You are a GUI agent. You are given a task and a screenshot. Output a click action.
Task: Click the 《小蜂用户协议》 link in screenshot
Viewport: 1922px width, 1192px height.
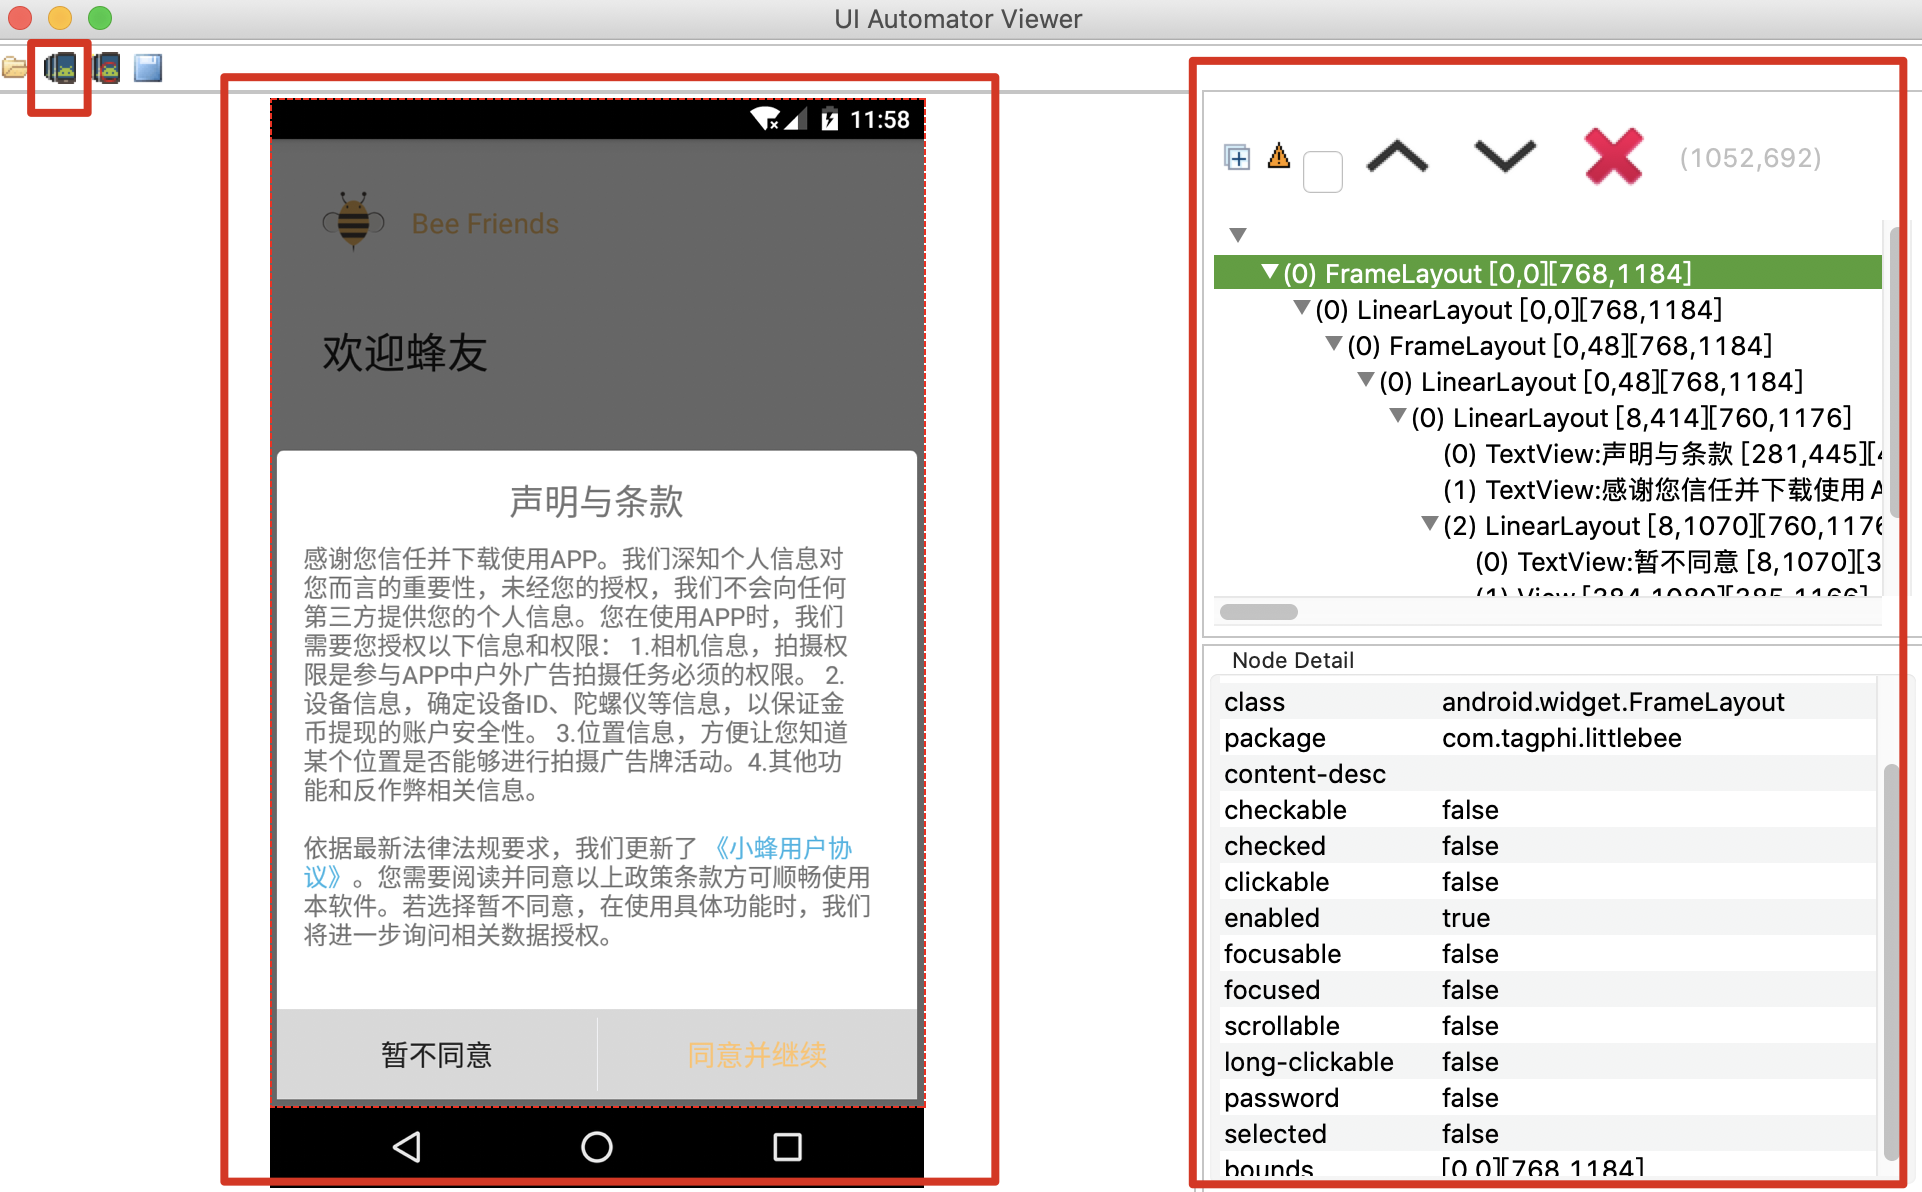coord(783,849)
